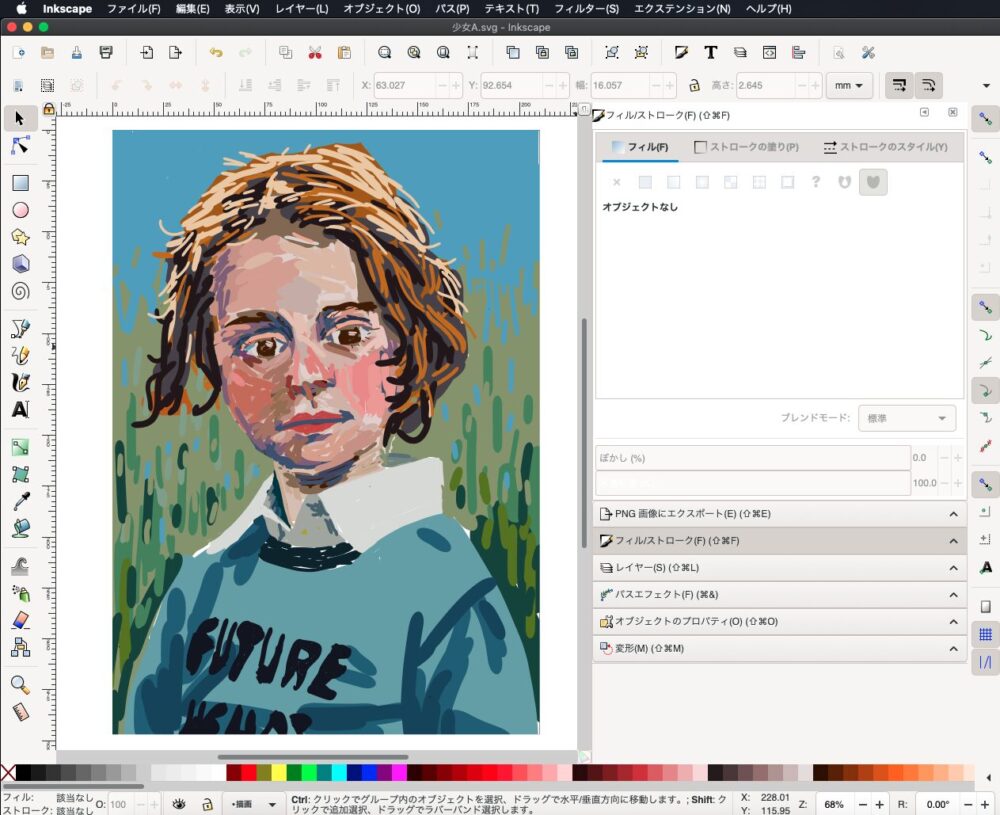The height and width of the screenshot is (815, 1000).
Task: Select the Rectangle tool
Action: click(20, 183)
